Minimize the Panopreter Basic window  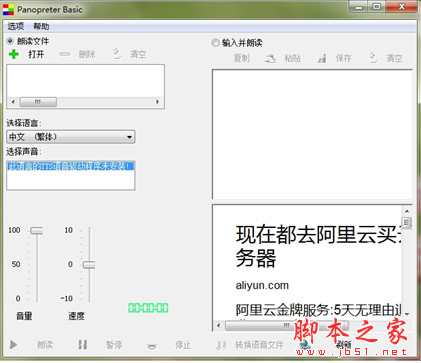pyautogui.click(x=359, y=7)
